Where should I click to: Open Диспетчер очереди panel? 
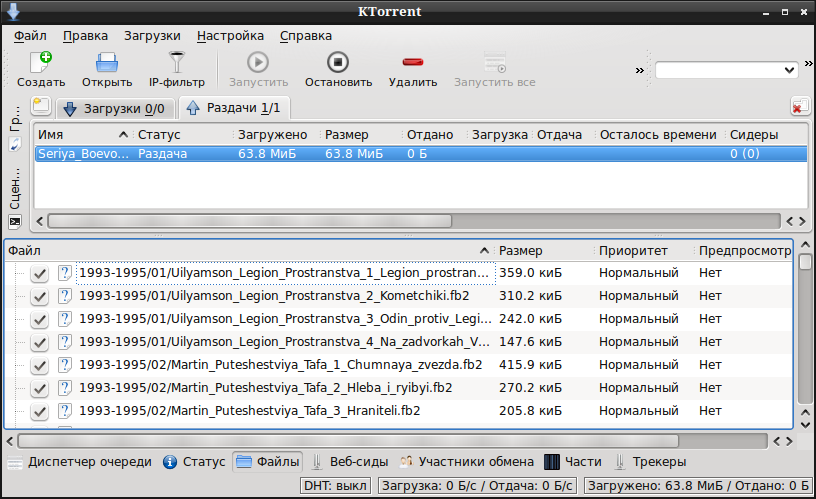pyautogui.click(x=80, y=462)
